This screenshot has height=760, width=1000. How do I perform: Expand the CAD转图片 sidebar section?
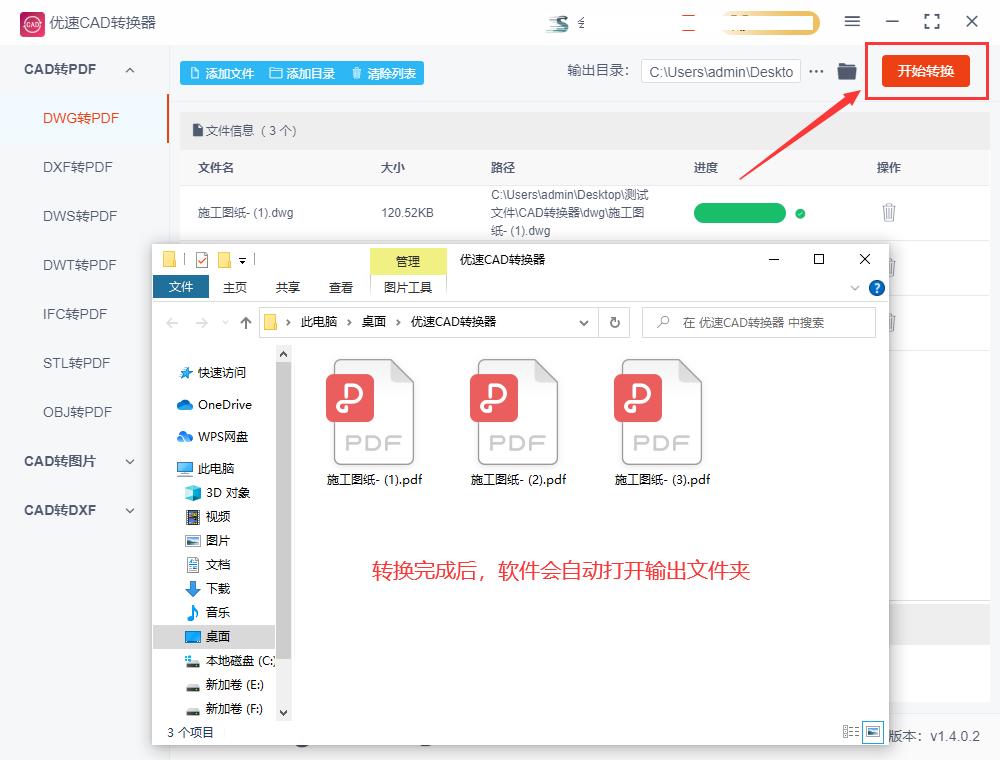pyautogui.click(x=130, y=461)
